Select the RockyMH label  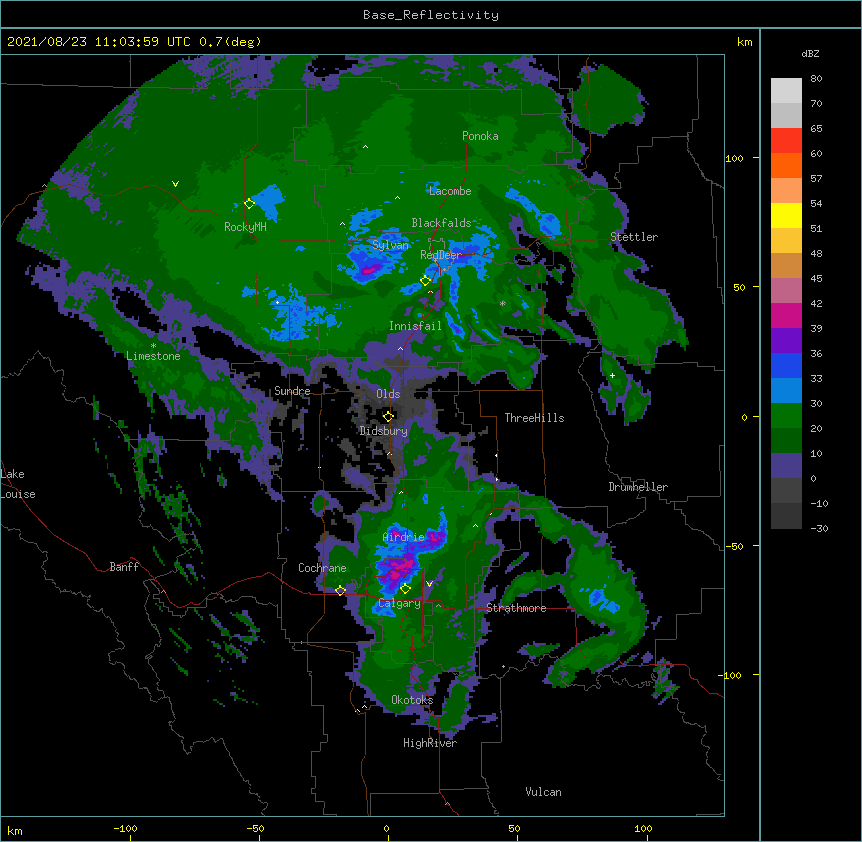pos(245,227)
